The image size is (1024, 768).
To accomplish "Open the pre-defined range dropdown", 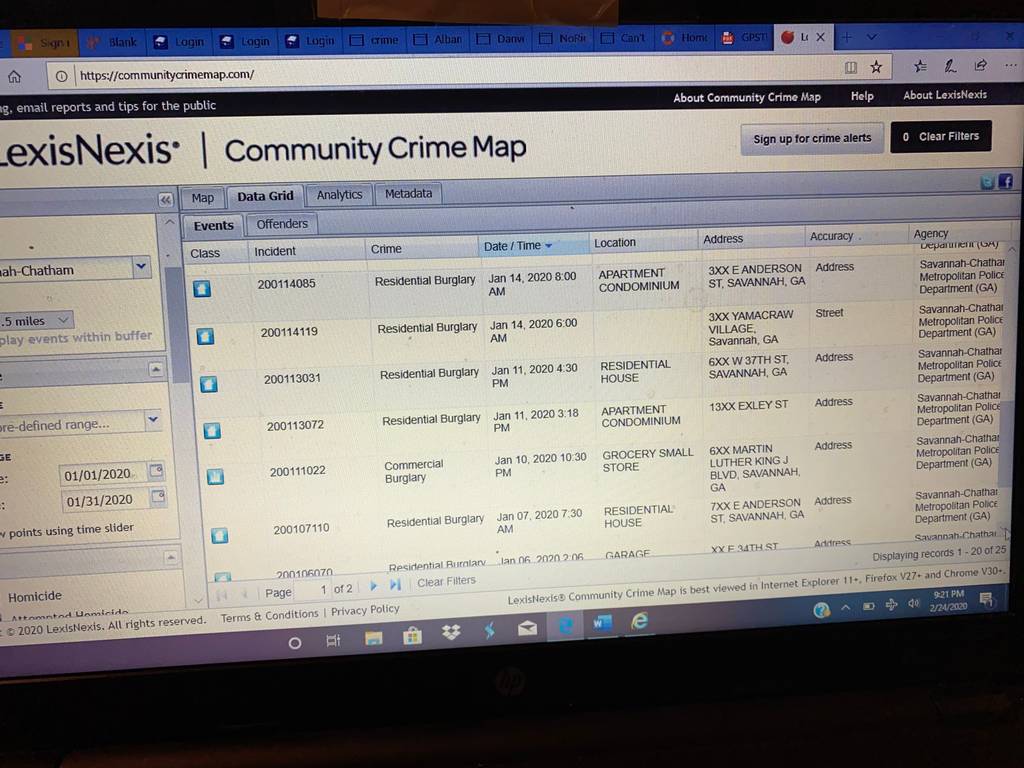I will coord(153,419).
